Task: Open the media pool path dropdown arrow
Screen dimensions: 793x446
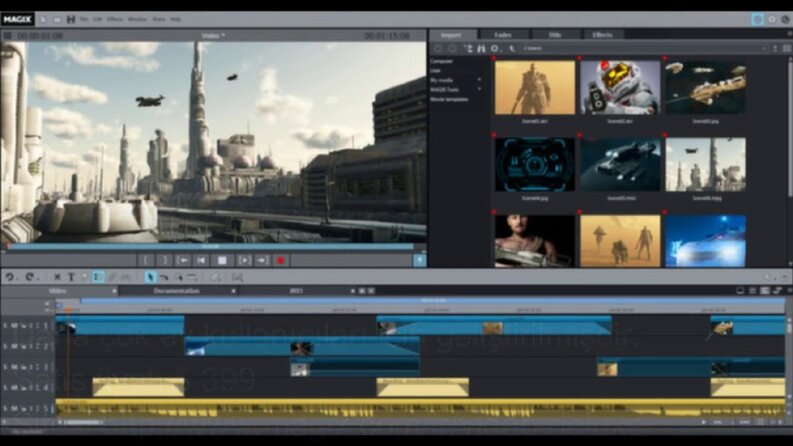Action: click(x=764, y=49)
